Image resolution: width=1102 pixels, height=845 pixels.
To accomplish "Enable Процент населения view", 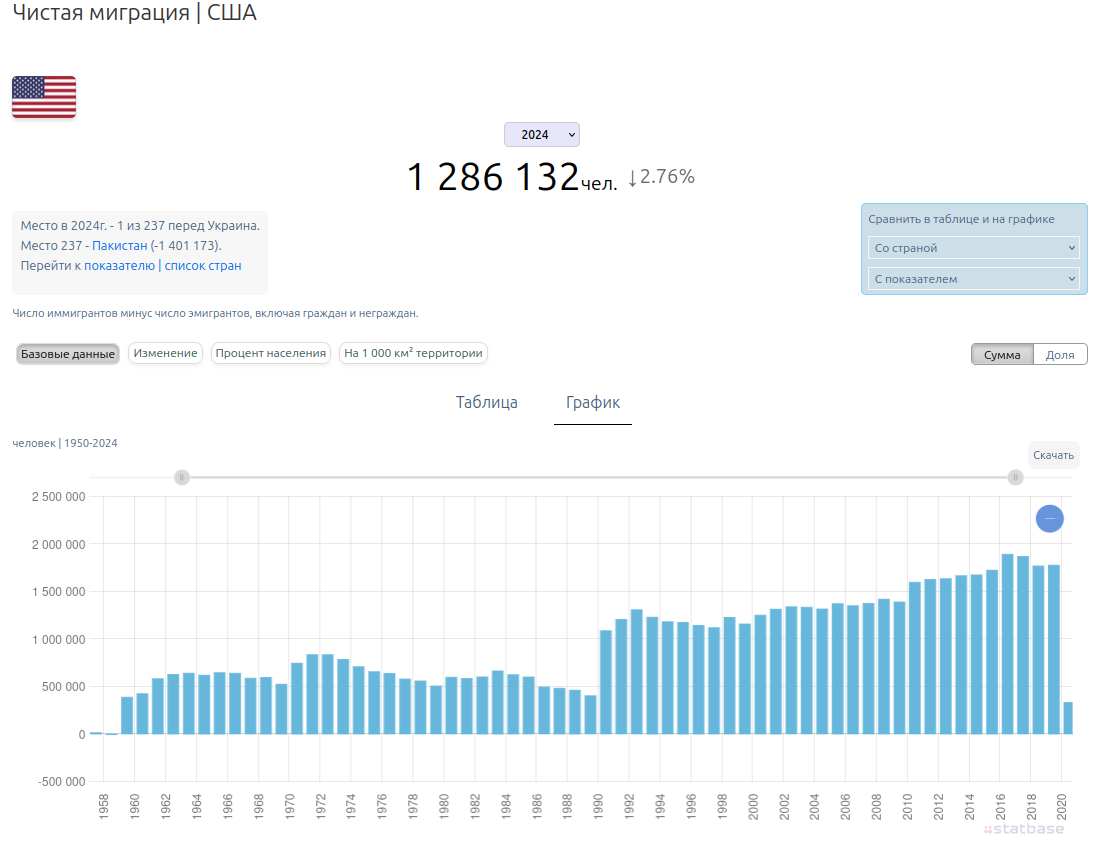I will tap(270, 353).
